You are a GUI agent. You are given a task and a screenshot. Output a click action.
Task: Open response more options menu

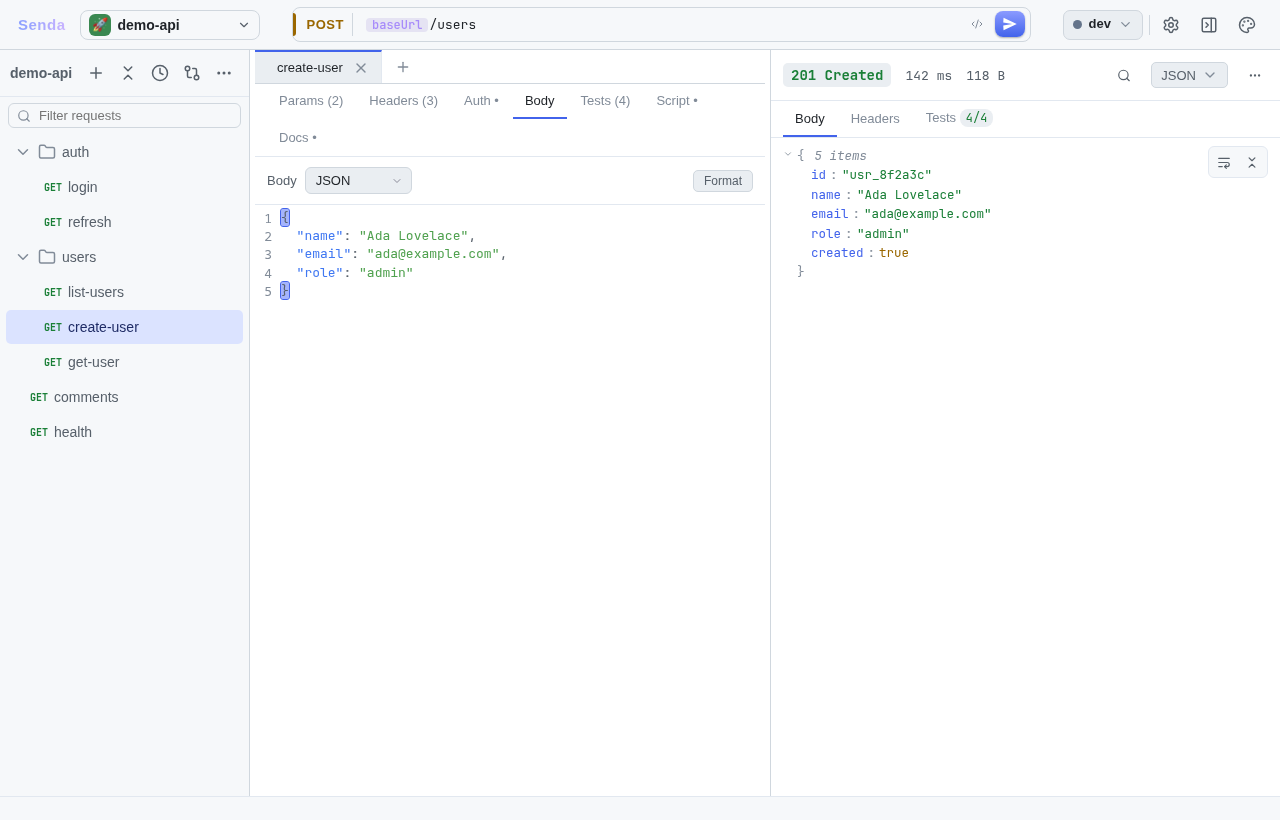(1255, 75)
